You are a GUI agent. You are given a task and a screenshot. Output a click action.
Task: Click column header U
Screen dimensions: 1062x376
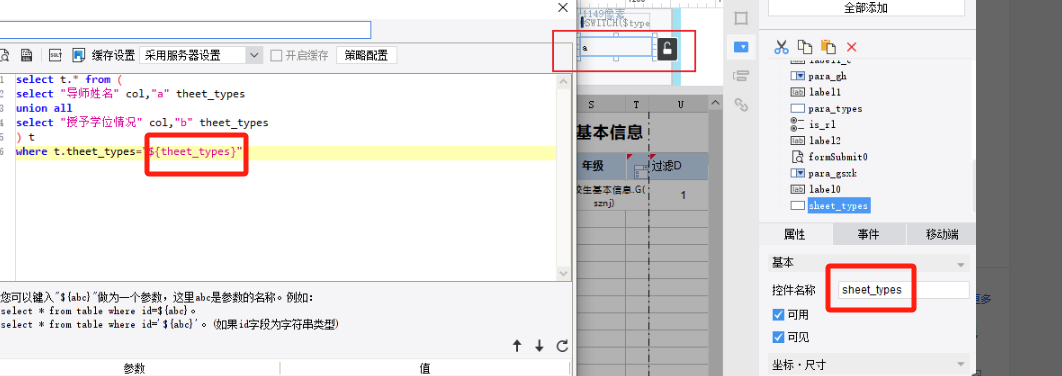click(x=680, y=104)
